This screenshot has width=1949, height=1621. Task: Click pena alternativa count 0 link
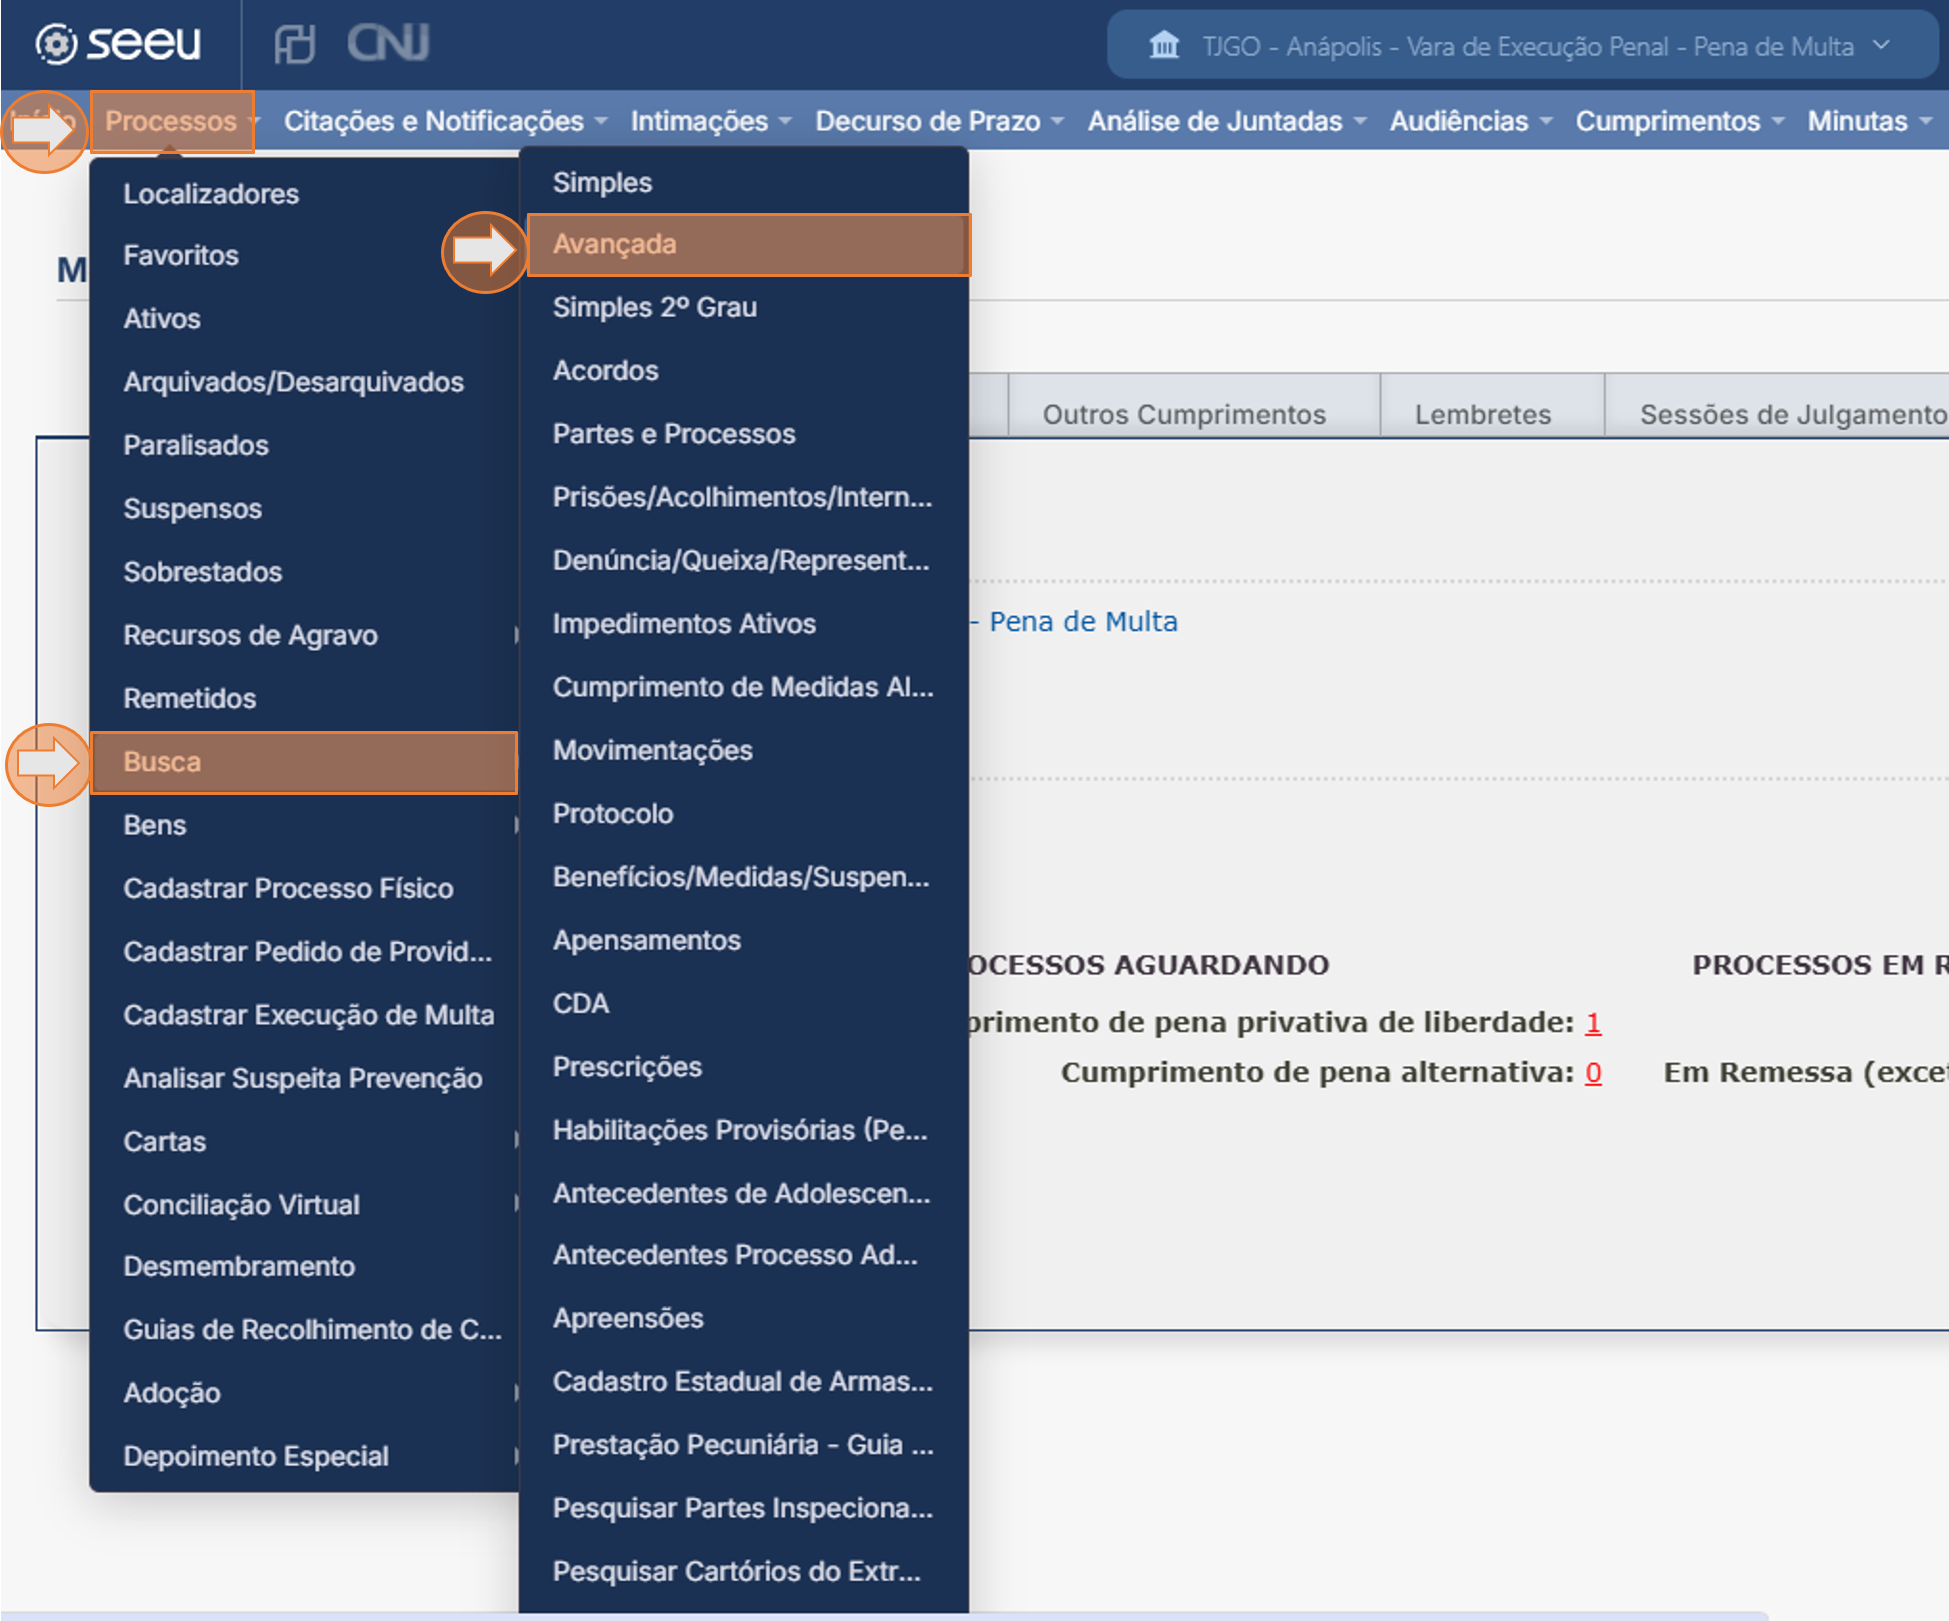(x=1593, y=1072)
